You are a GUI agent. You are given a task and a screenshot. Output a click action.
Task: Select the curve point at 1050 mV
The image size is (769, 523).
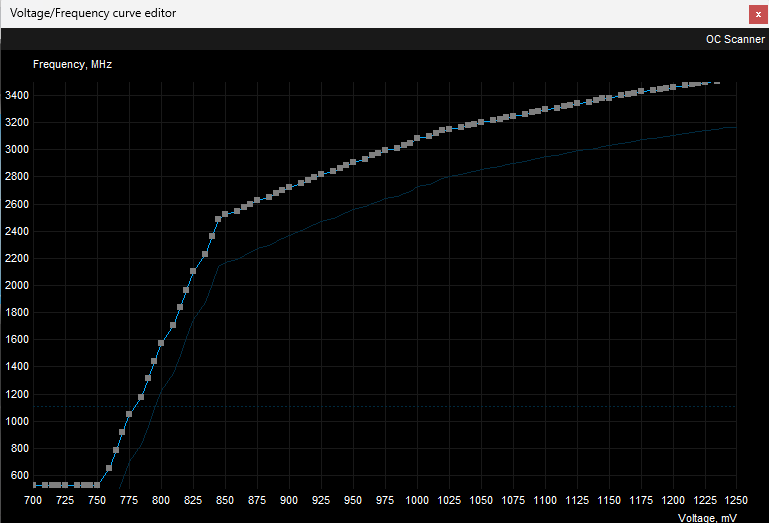coord(481,122)
